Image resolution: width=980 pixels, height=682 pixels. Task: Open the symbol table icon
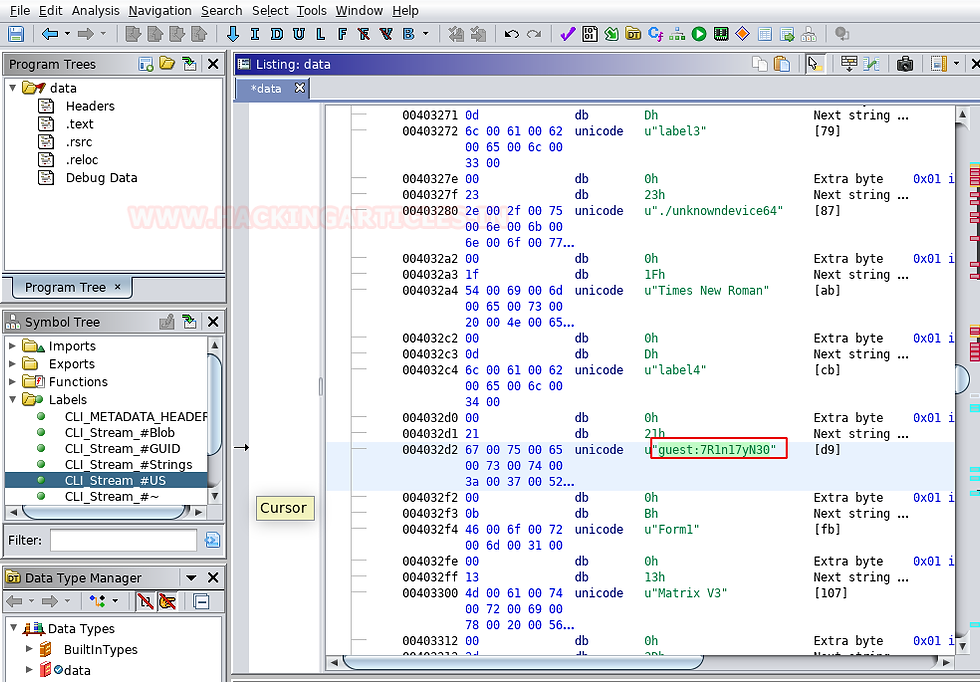[764, 34]
